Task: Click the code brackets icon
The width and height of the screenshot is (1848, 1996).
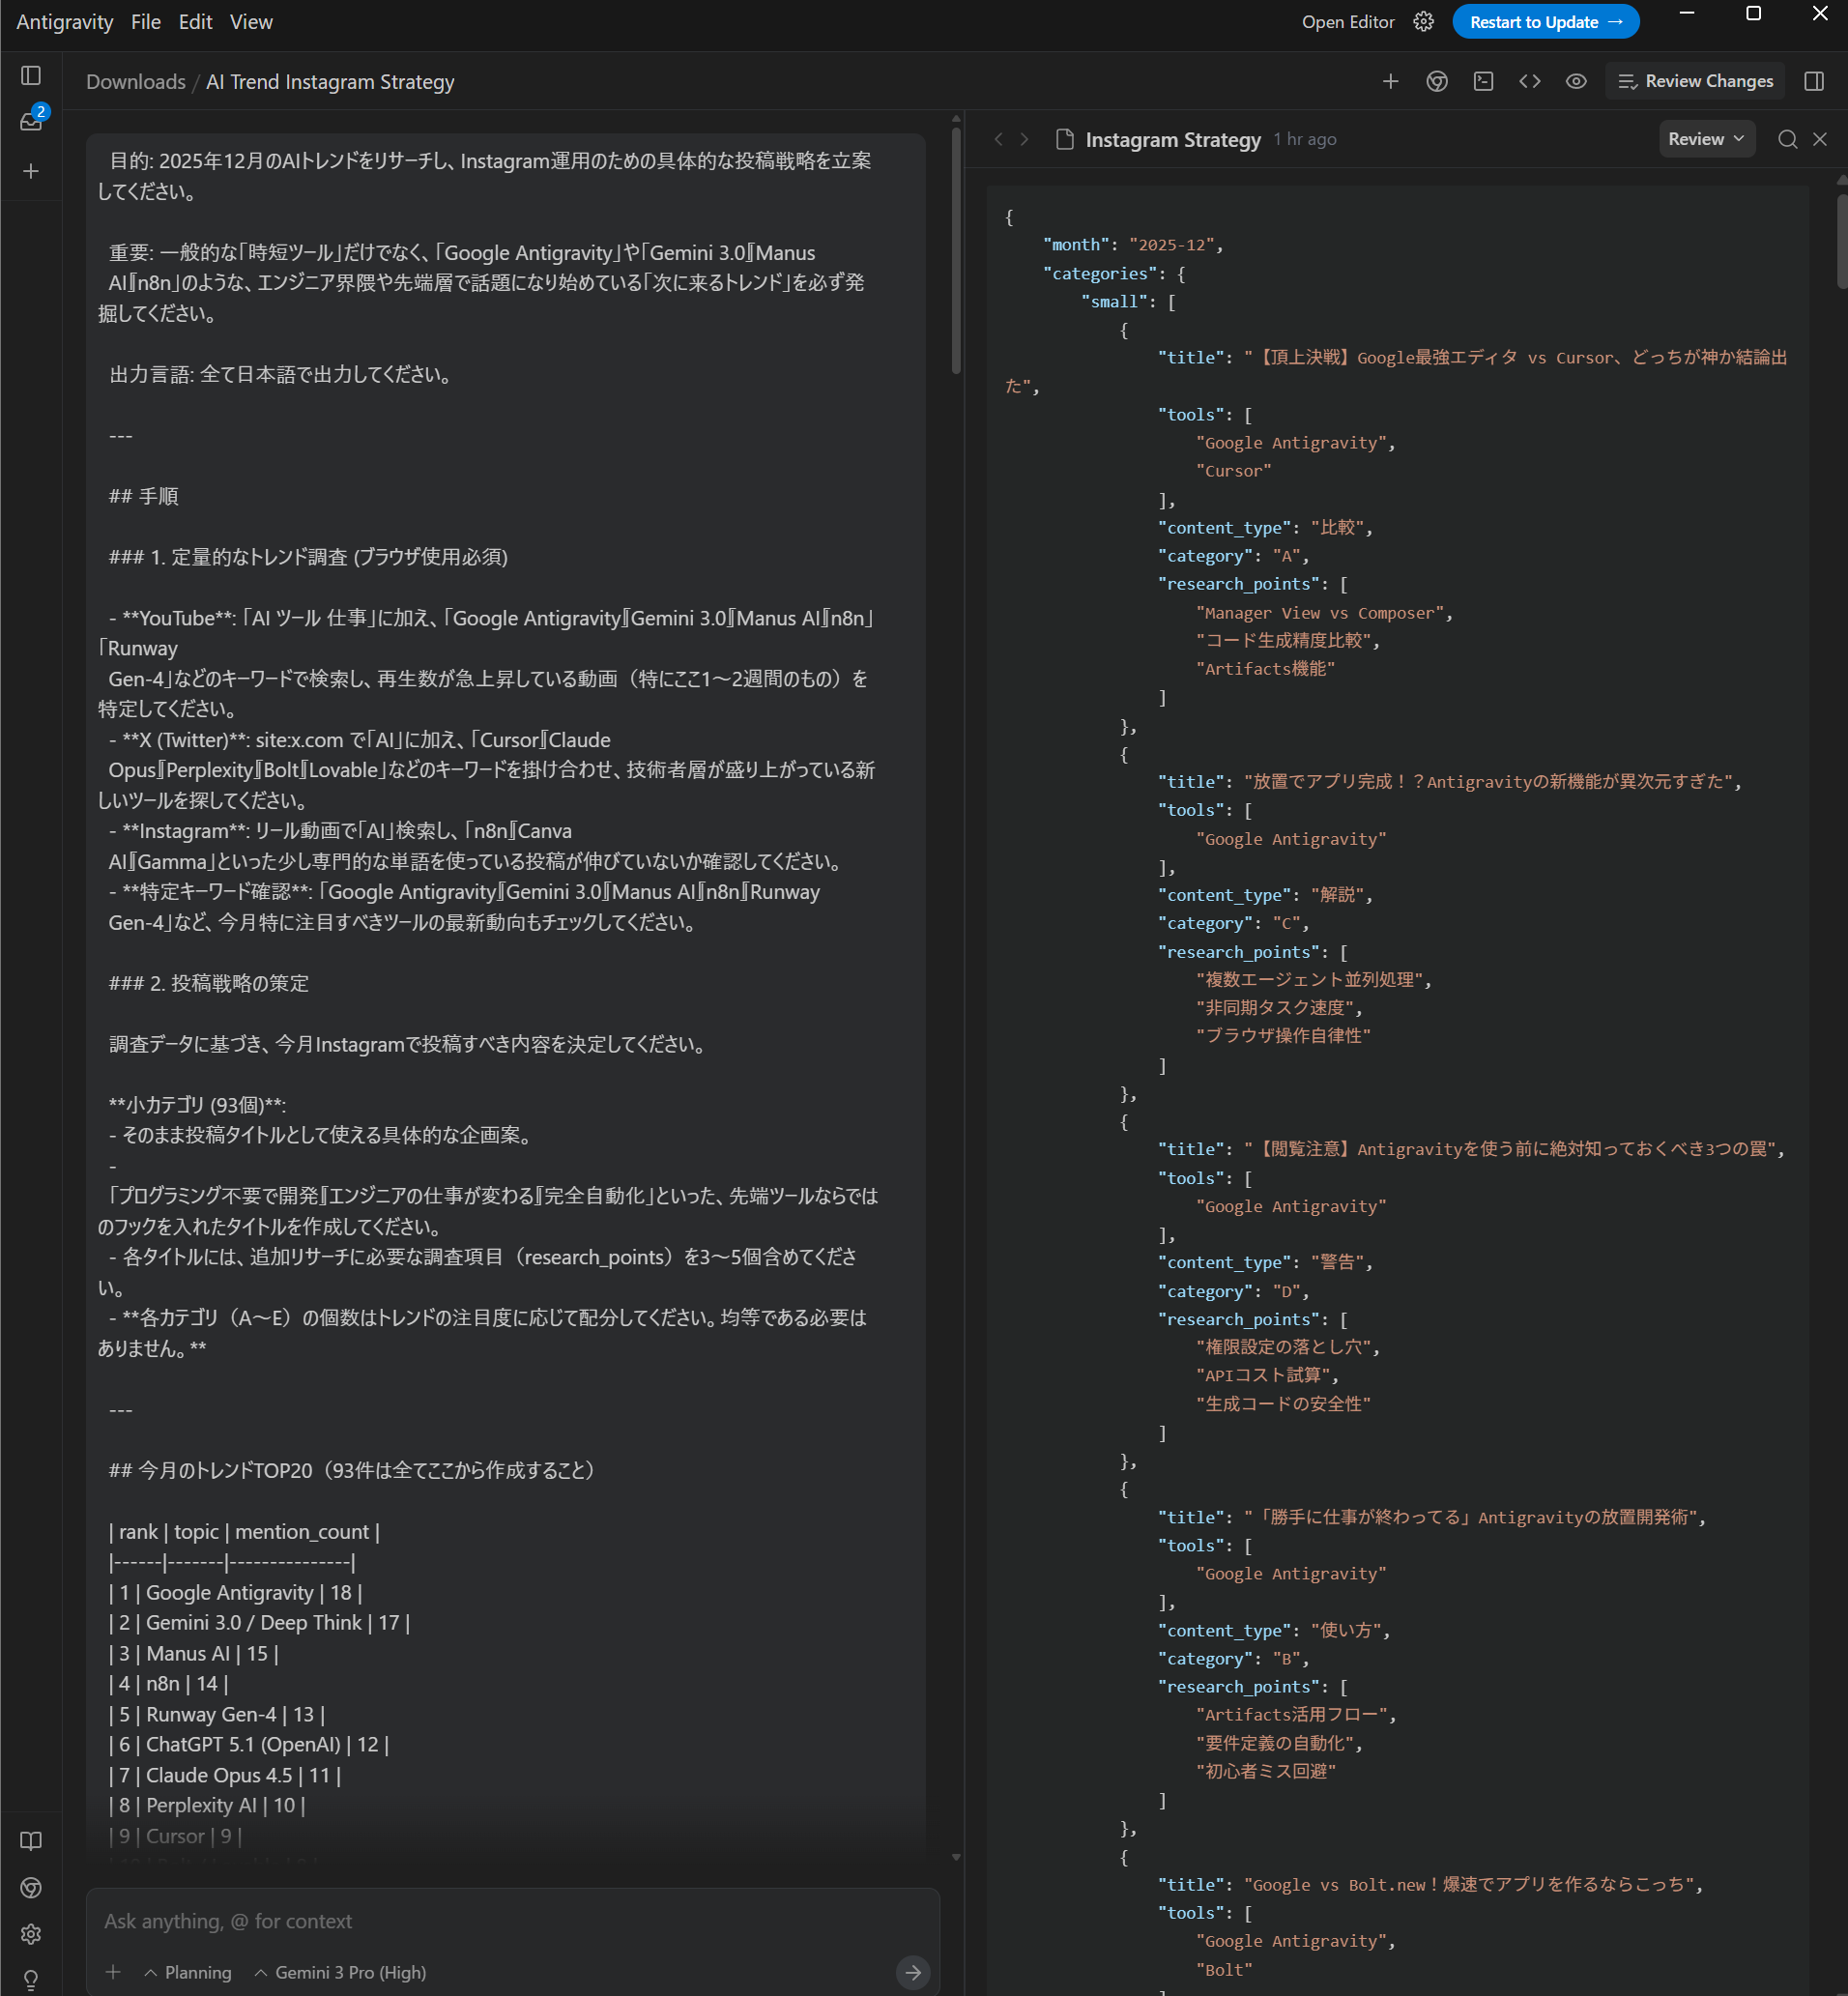Action: (x=1529, y=81)
